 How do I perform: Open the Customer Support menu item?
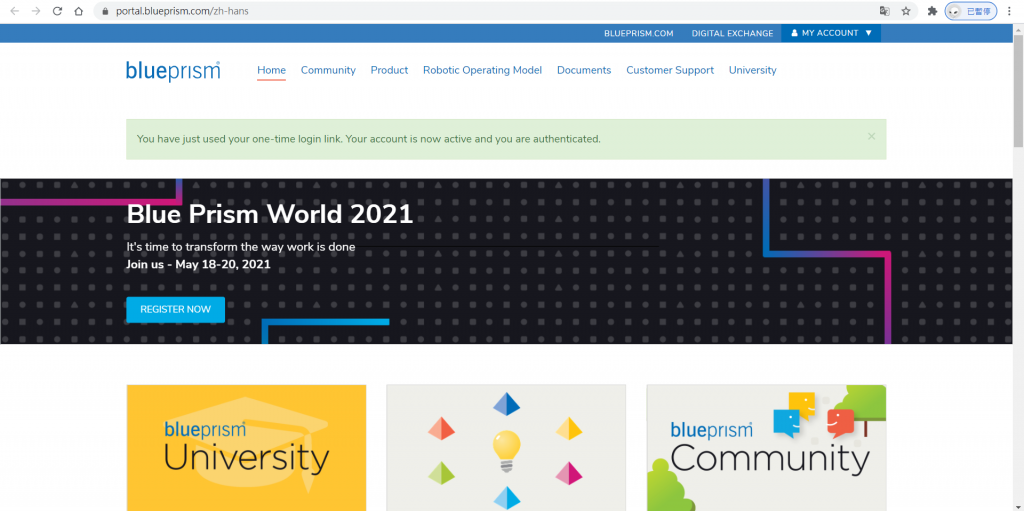pos(670,70)
